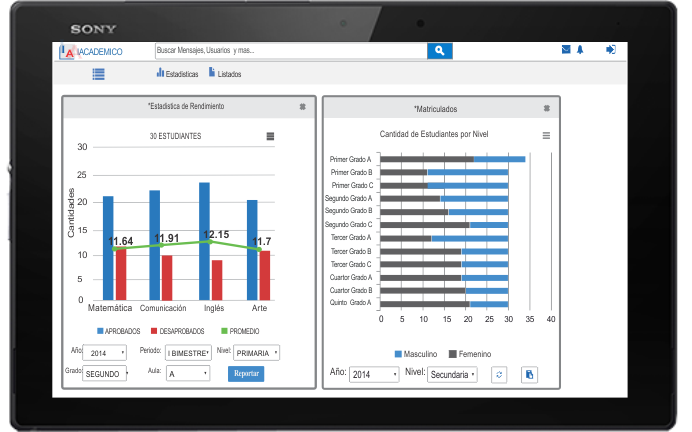The height and width of the screenshot is (432, 692).
Task: Open settings gear of Matriculados panel
Action: click(546, 108)
